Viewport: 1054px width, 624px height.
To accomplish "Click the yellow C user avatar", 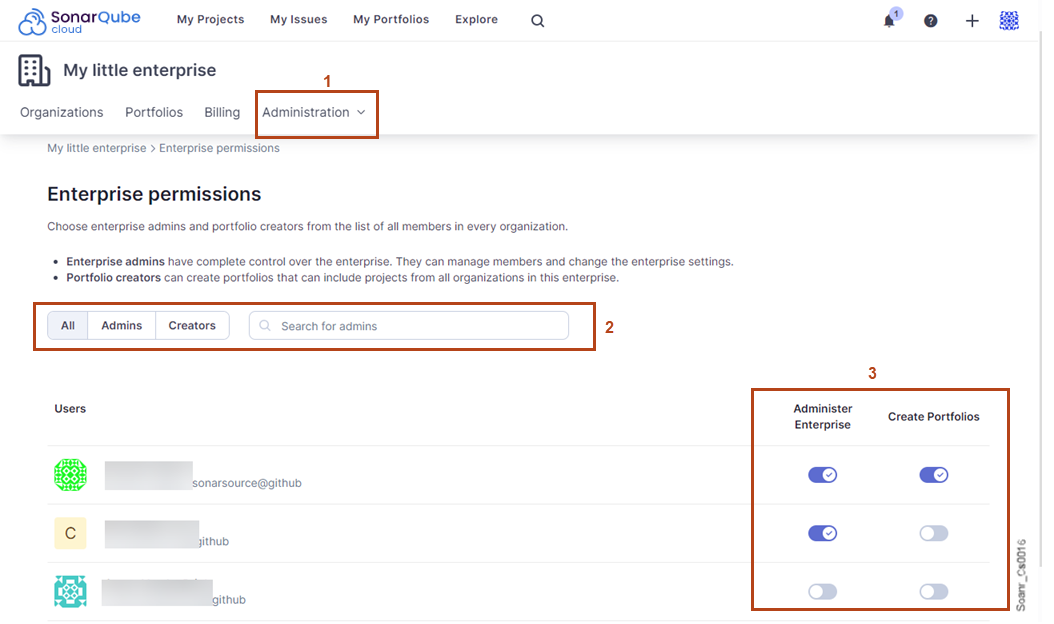I will click(70, 533).
